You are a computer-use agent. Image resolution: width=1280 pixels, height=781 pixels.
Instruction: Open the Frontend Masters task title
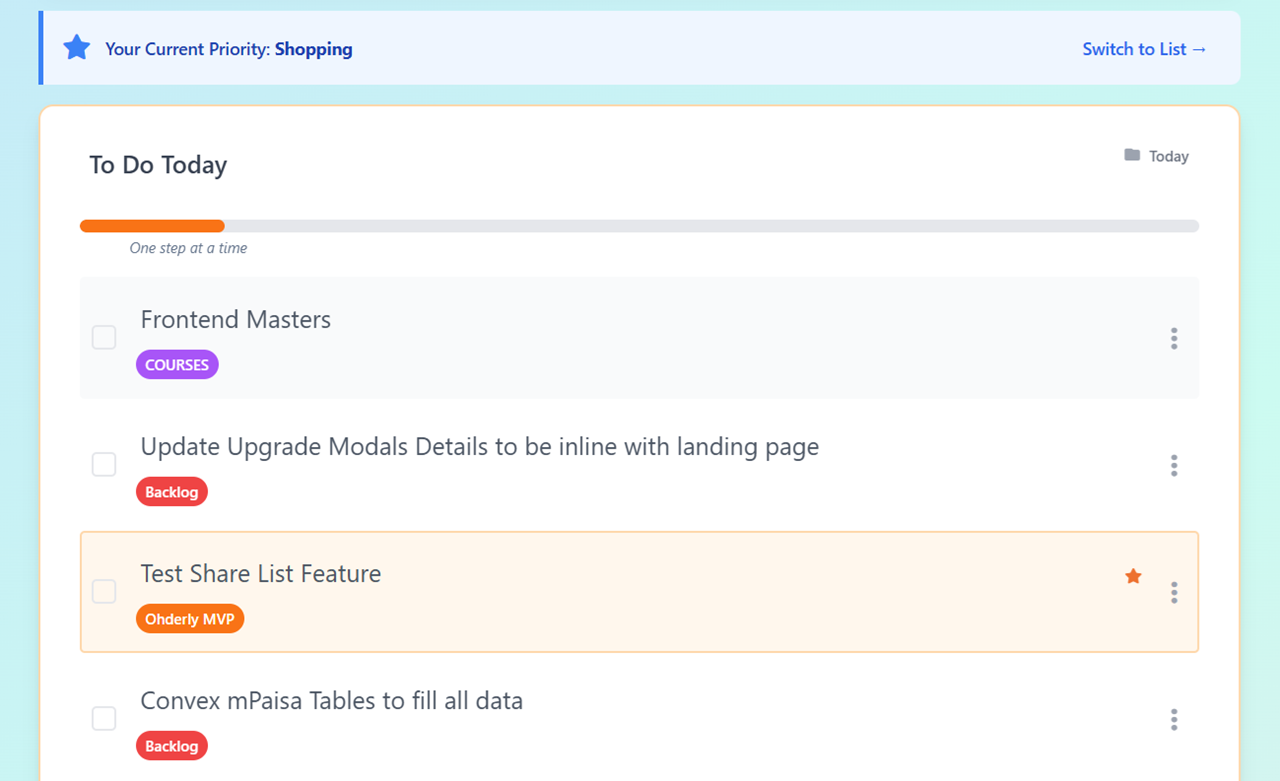[x=236, y=320]
